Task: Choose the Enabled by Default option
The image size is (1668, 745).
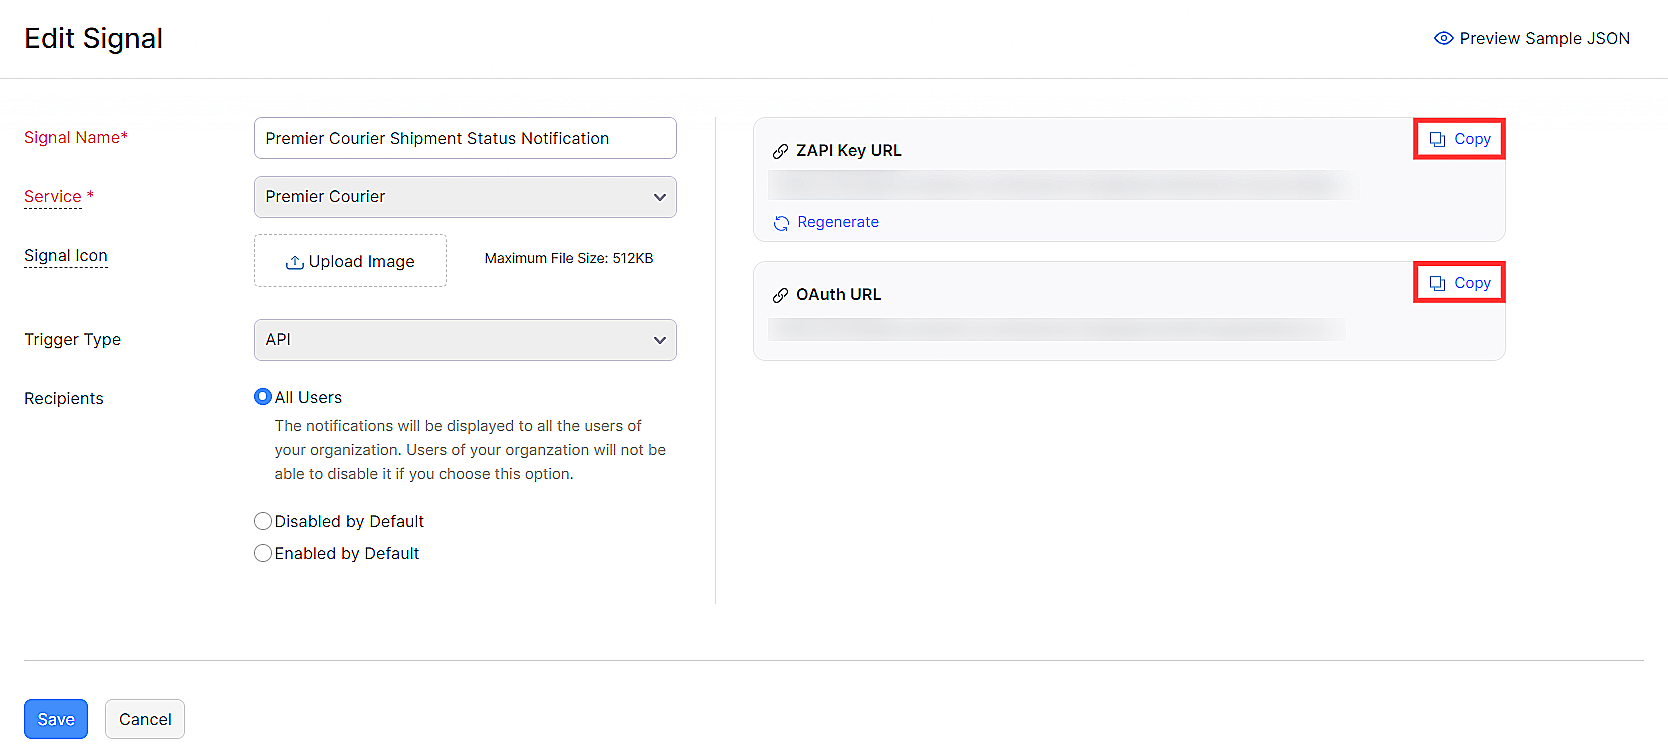Action: 263,553
